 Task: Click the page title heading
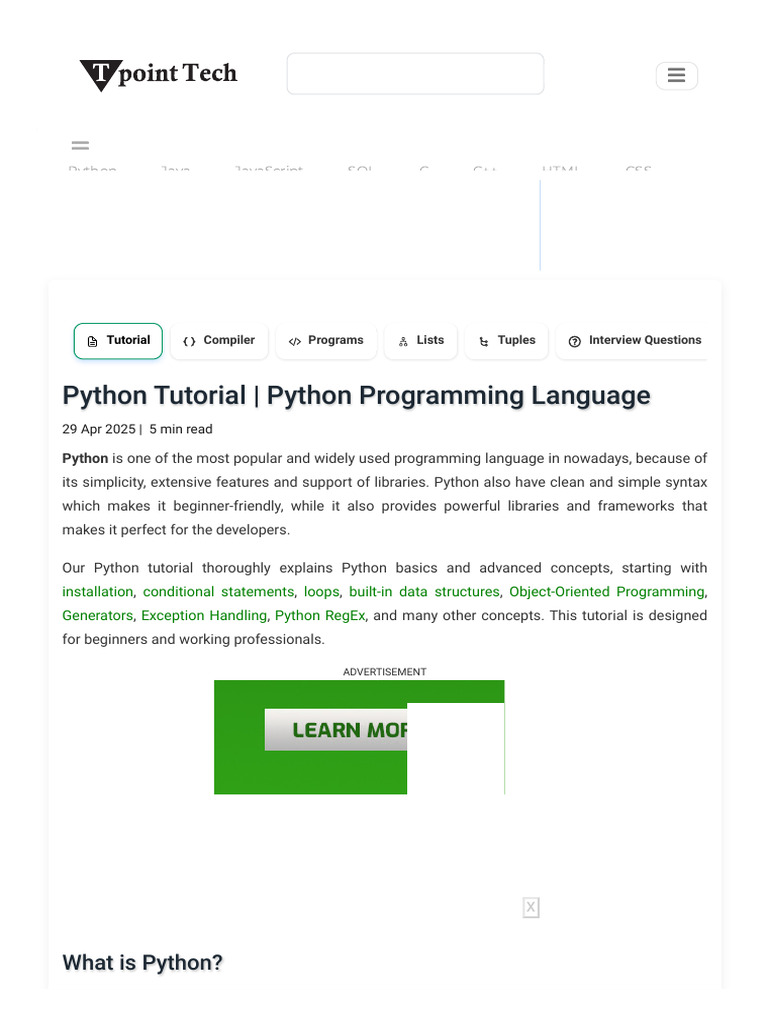tap(356, 396)
